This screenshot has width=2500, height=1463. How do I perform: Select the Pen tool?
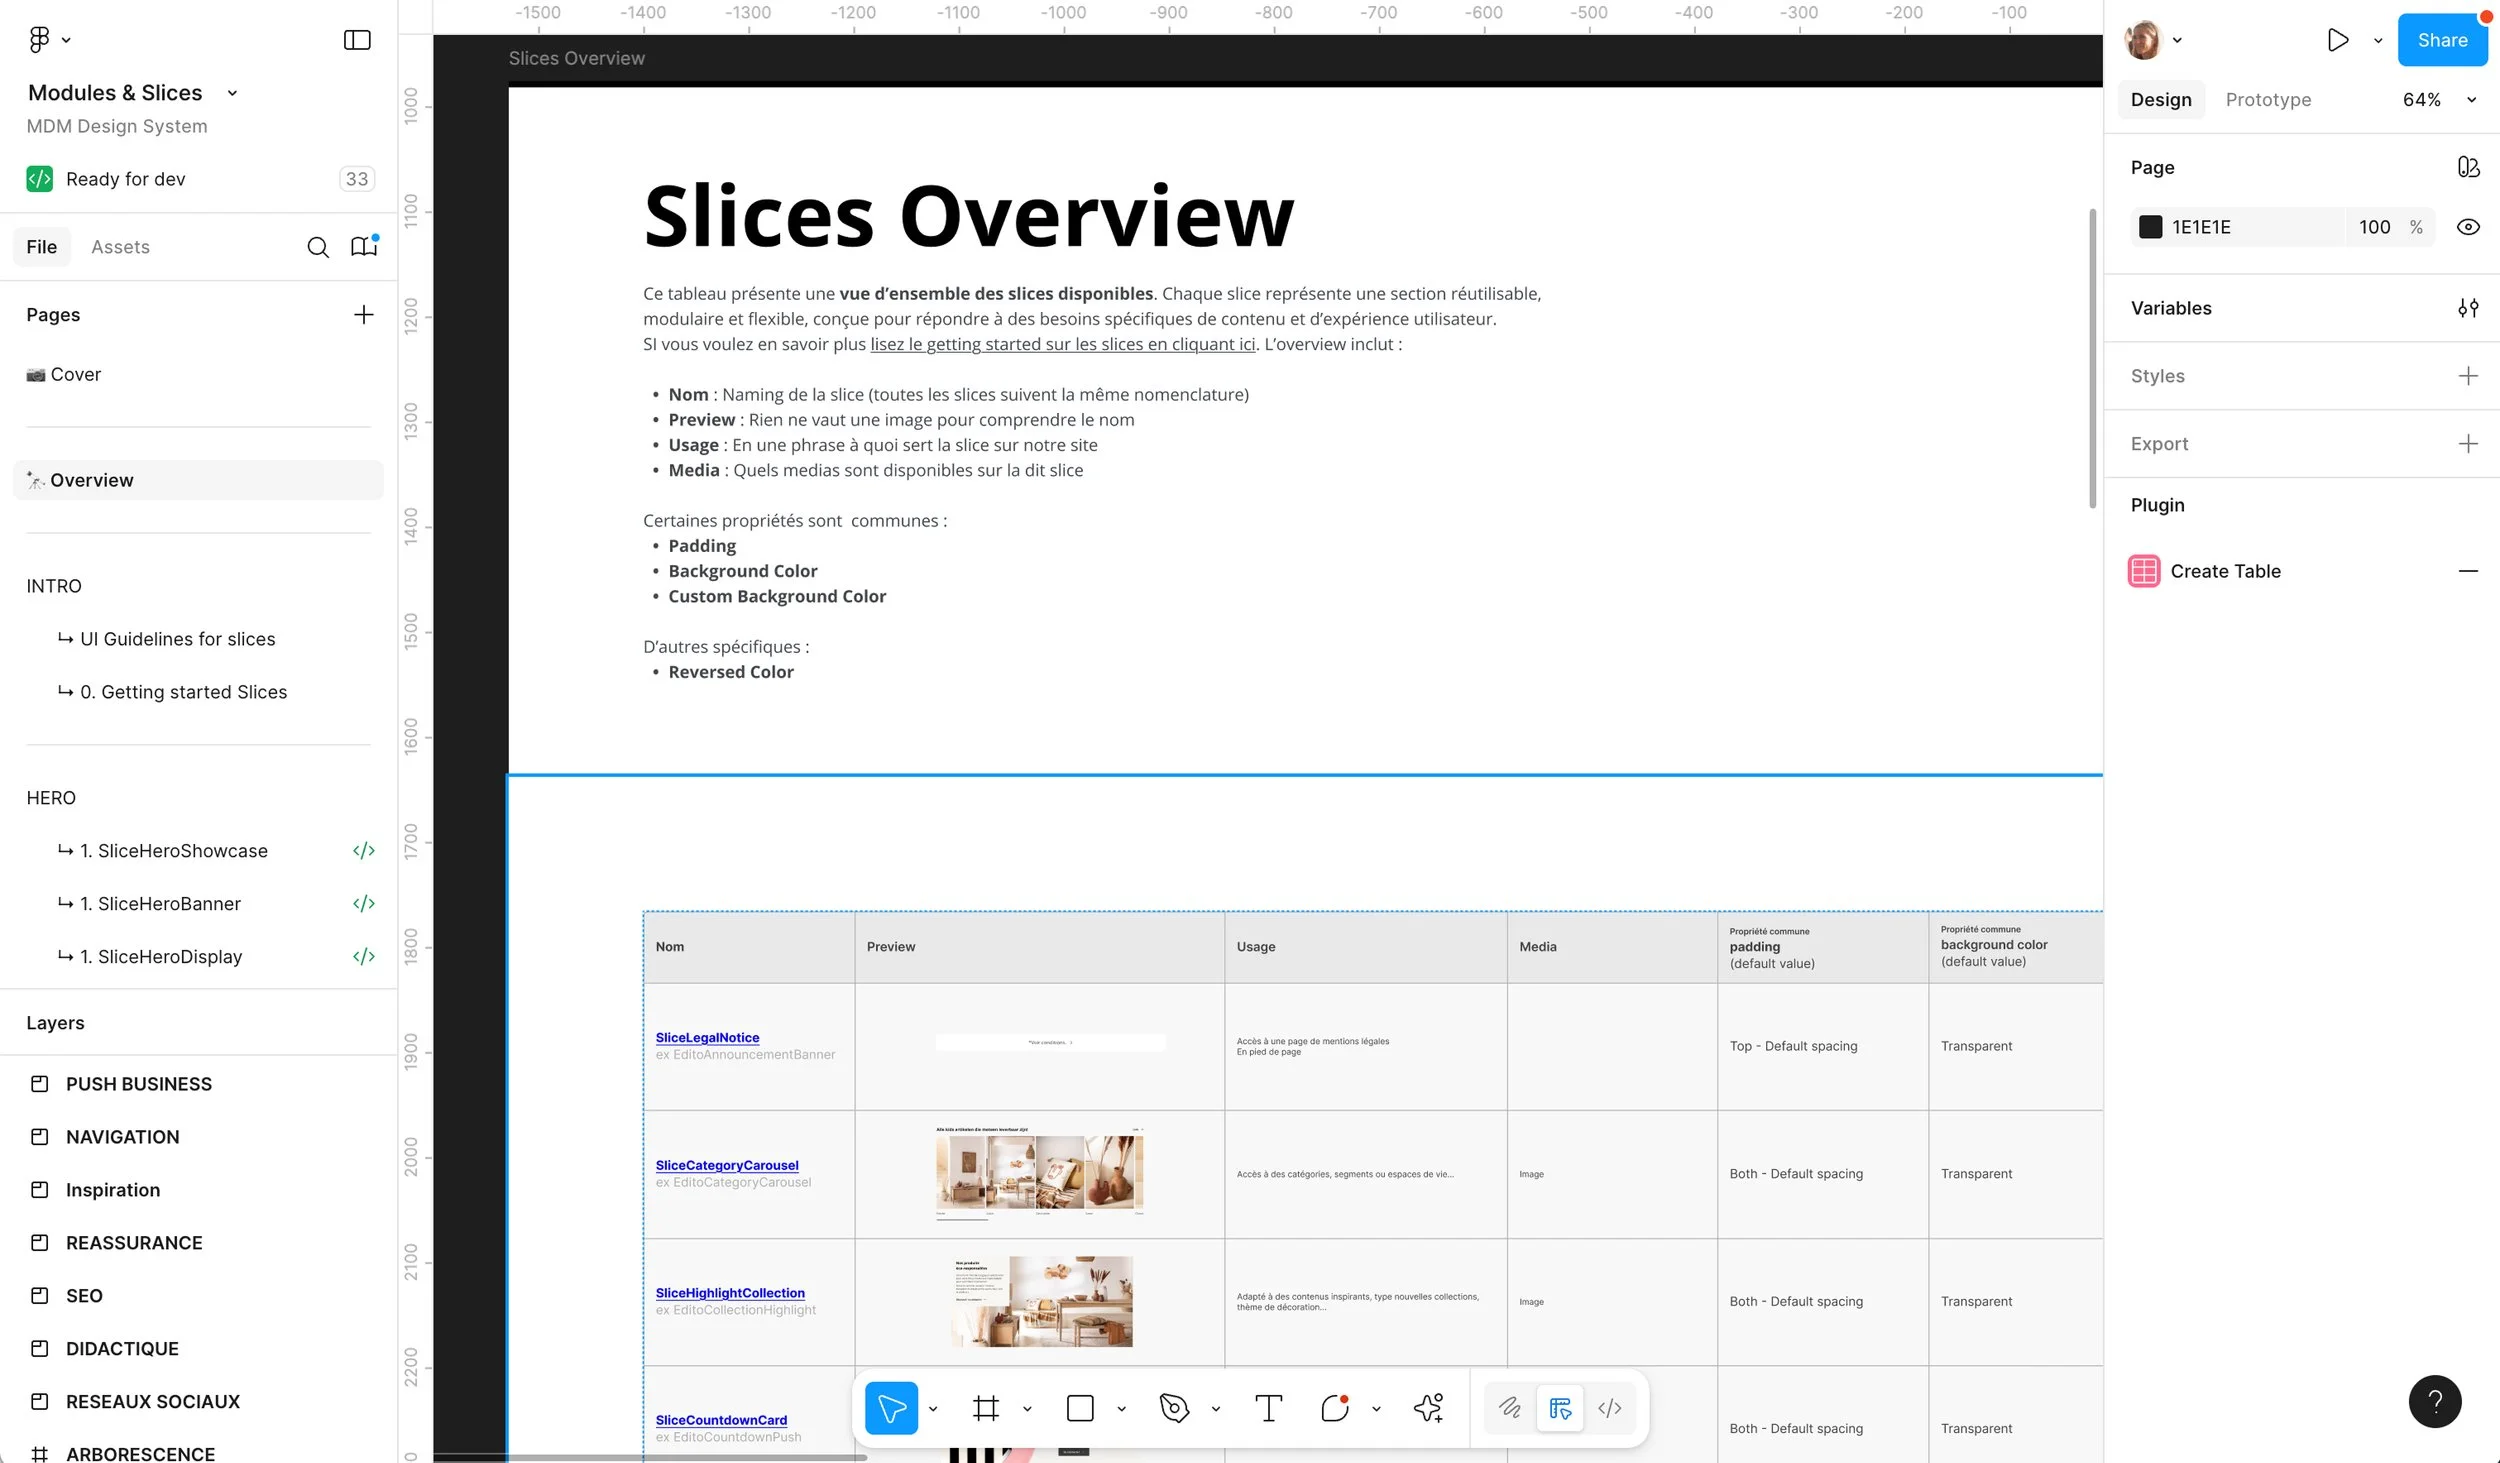coord(1174,1408)
